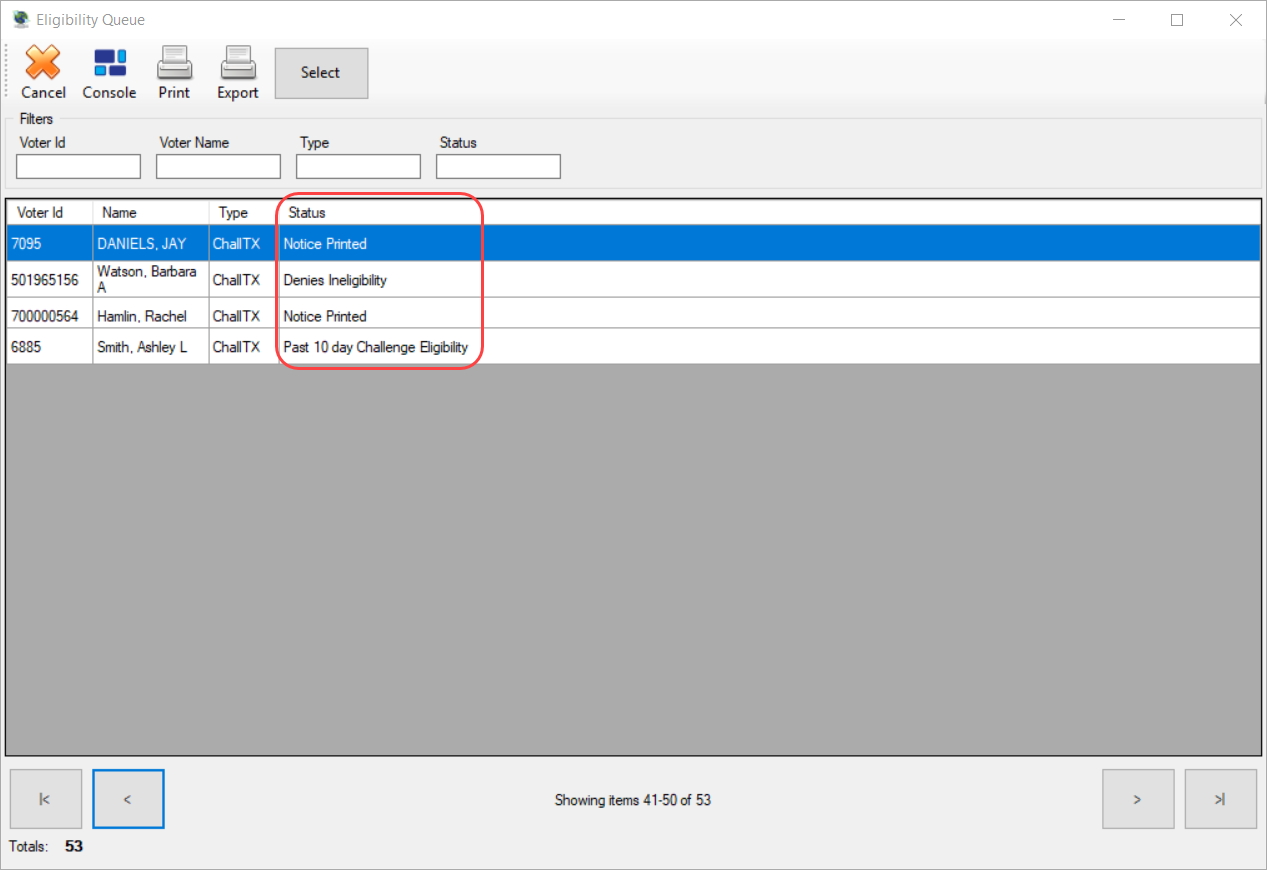
Task: Click ChallTX type for Watson, Barbara A
Action: click(x=244, y=280)
